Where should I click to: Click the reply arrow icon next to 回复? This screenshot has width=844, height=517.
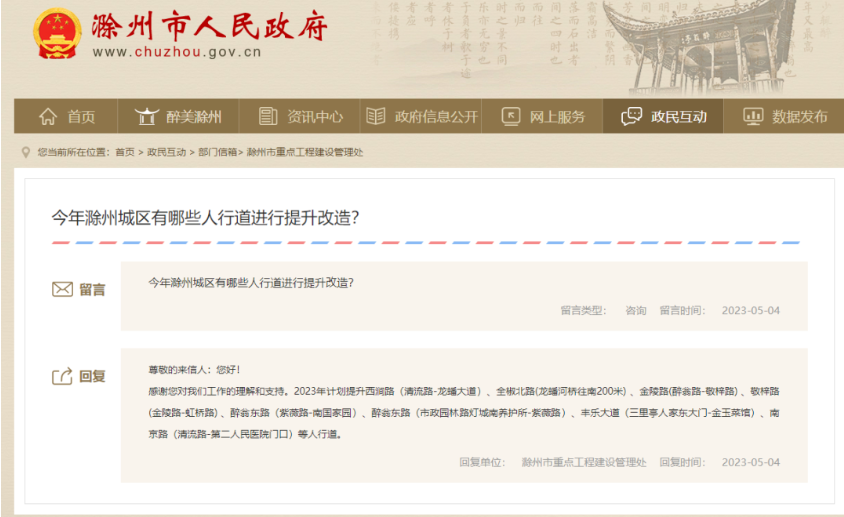point(62,376)
